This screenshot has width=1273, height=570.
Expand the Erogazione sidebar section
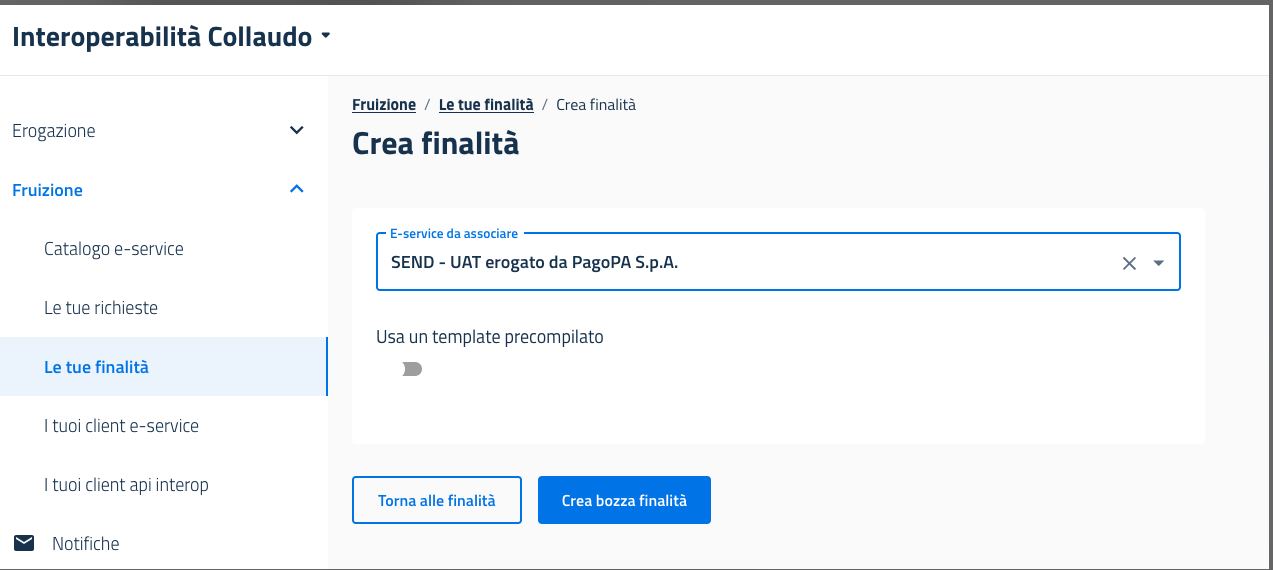coord(296,131)
